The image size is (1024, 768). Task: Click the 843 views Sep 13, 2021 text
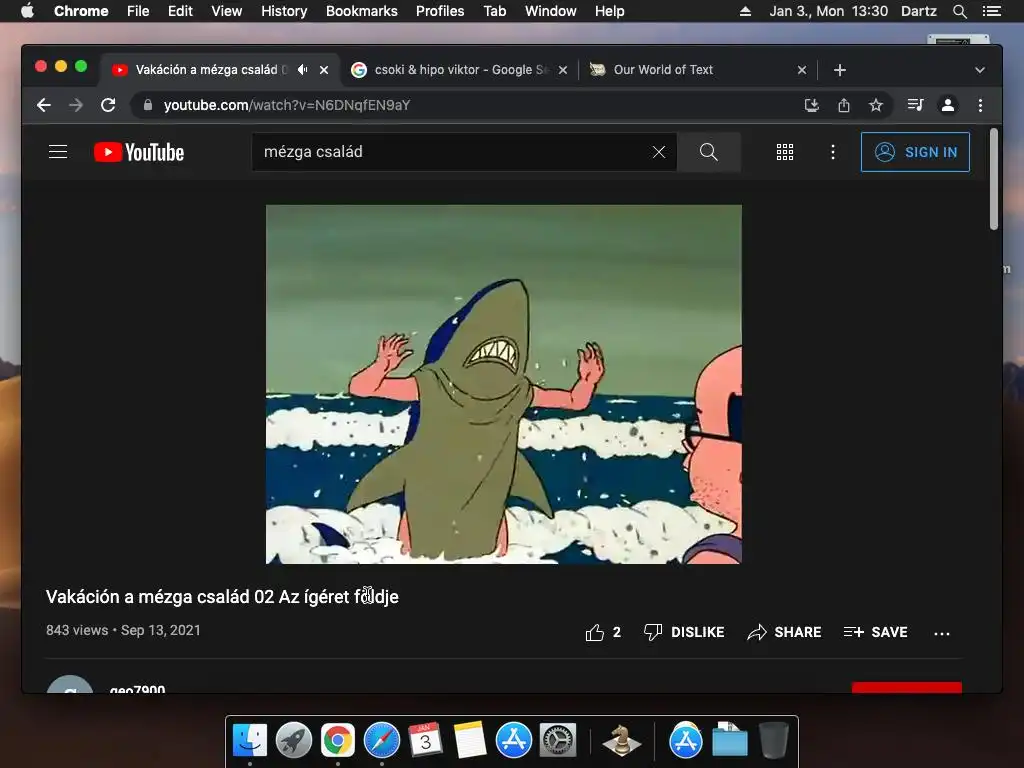click(123, 630)
